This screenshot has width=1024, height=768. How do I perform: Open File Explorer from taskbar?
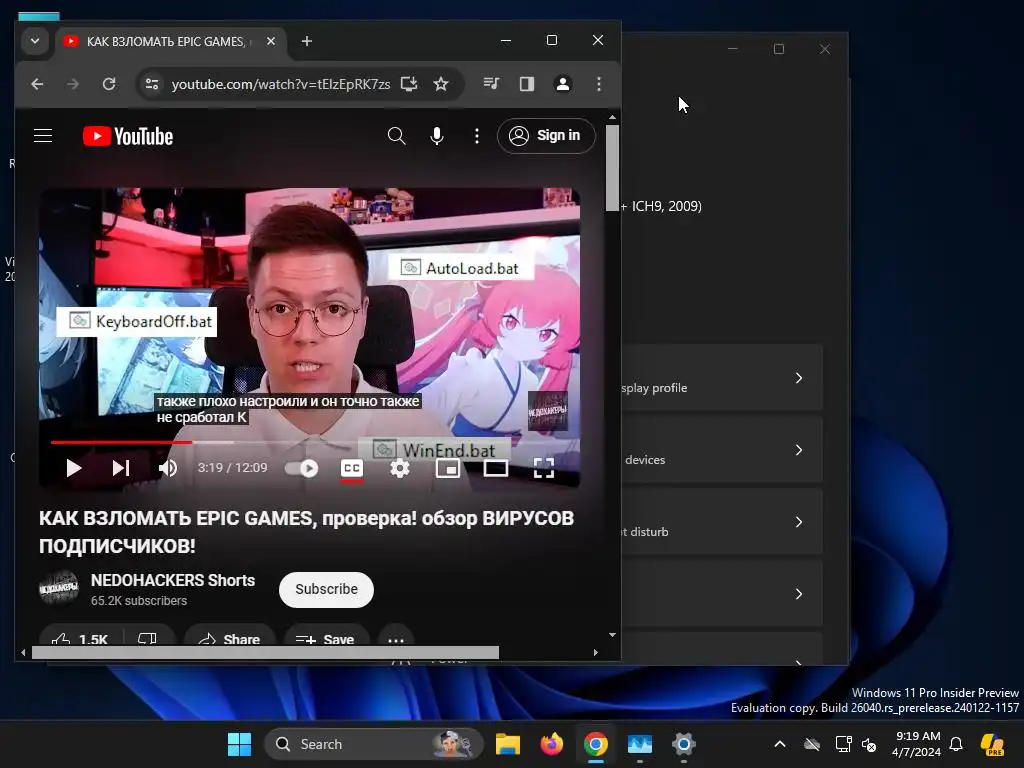pyautogui.click(x=508, y=744)
